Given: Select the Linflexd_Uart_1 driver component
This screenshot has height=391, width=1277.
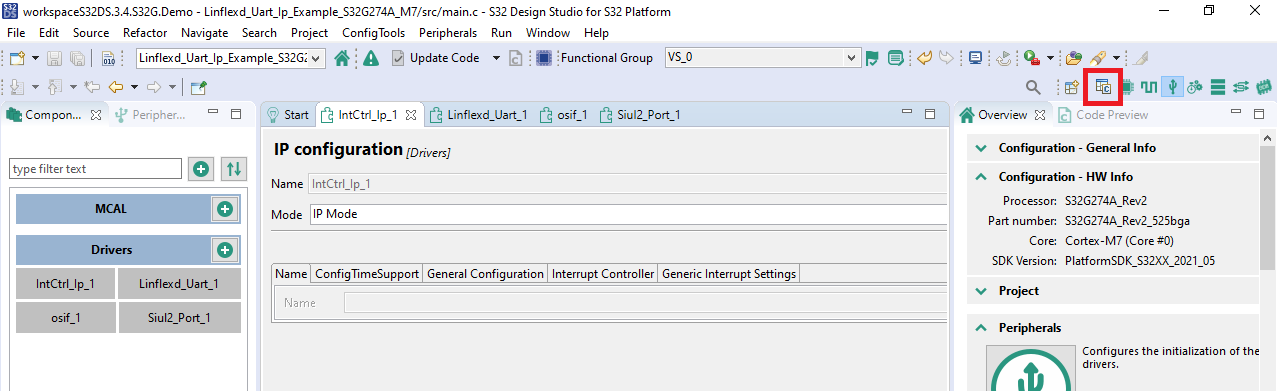Looking at the screenshot, I should pyautogui.click(x=179, y=283).
